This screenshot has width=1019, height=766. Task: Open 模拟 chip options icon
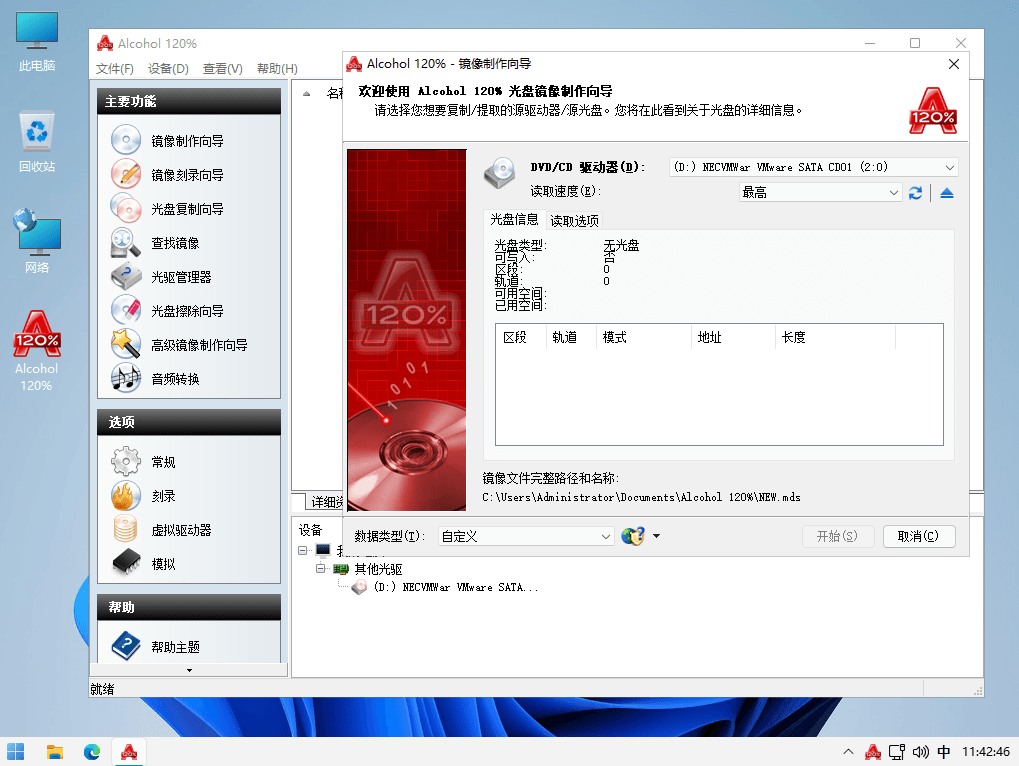[125, 563]
